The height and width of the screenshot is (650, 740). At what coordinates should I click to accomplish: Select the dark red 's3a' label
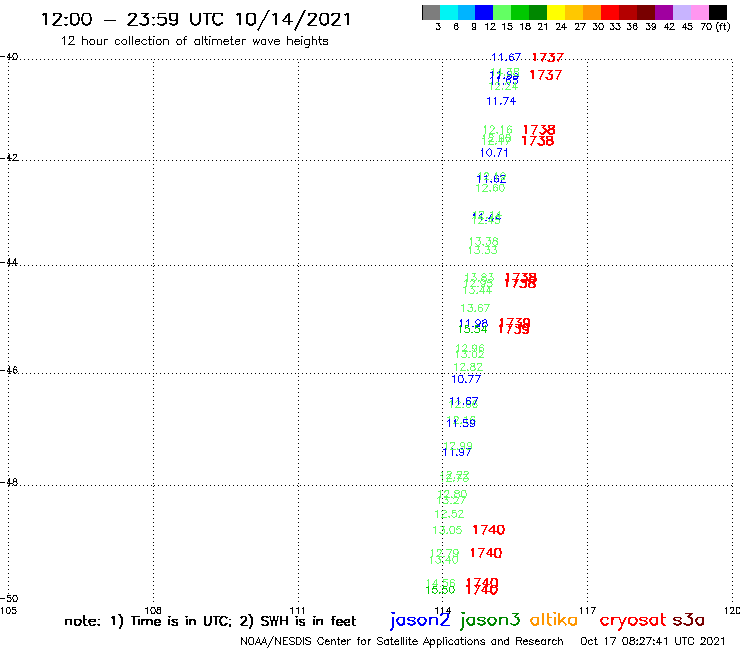coord(689,620)
